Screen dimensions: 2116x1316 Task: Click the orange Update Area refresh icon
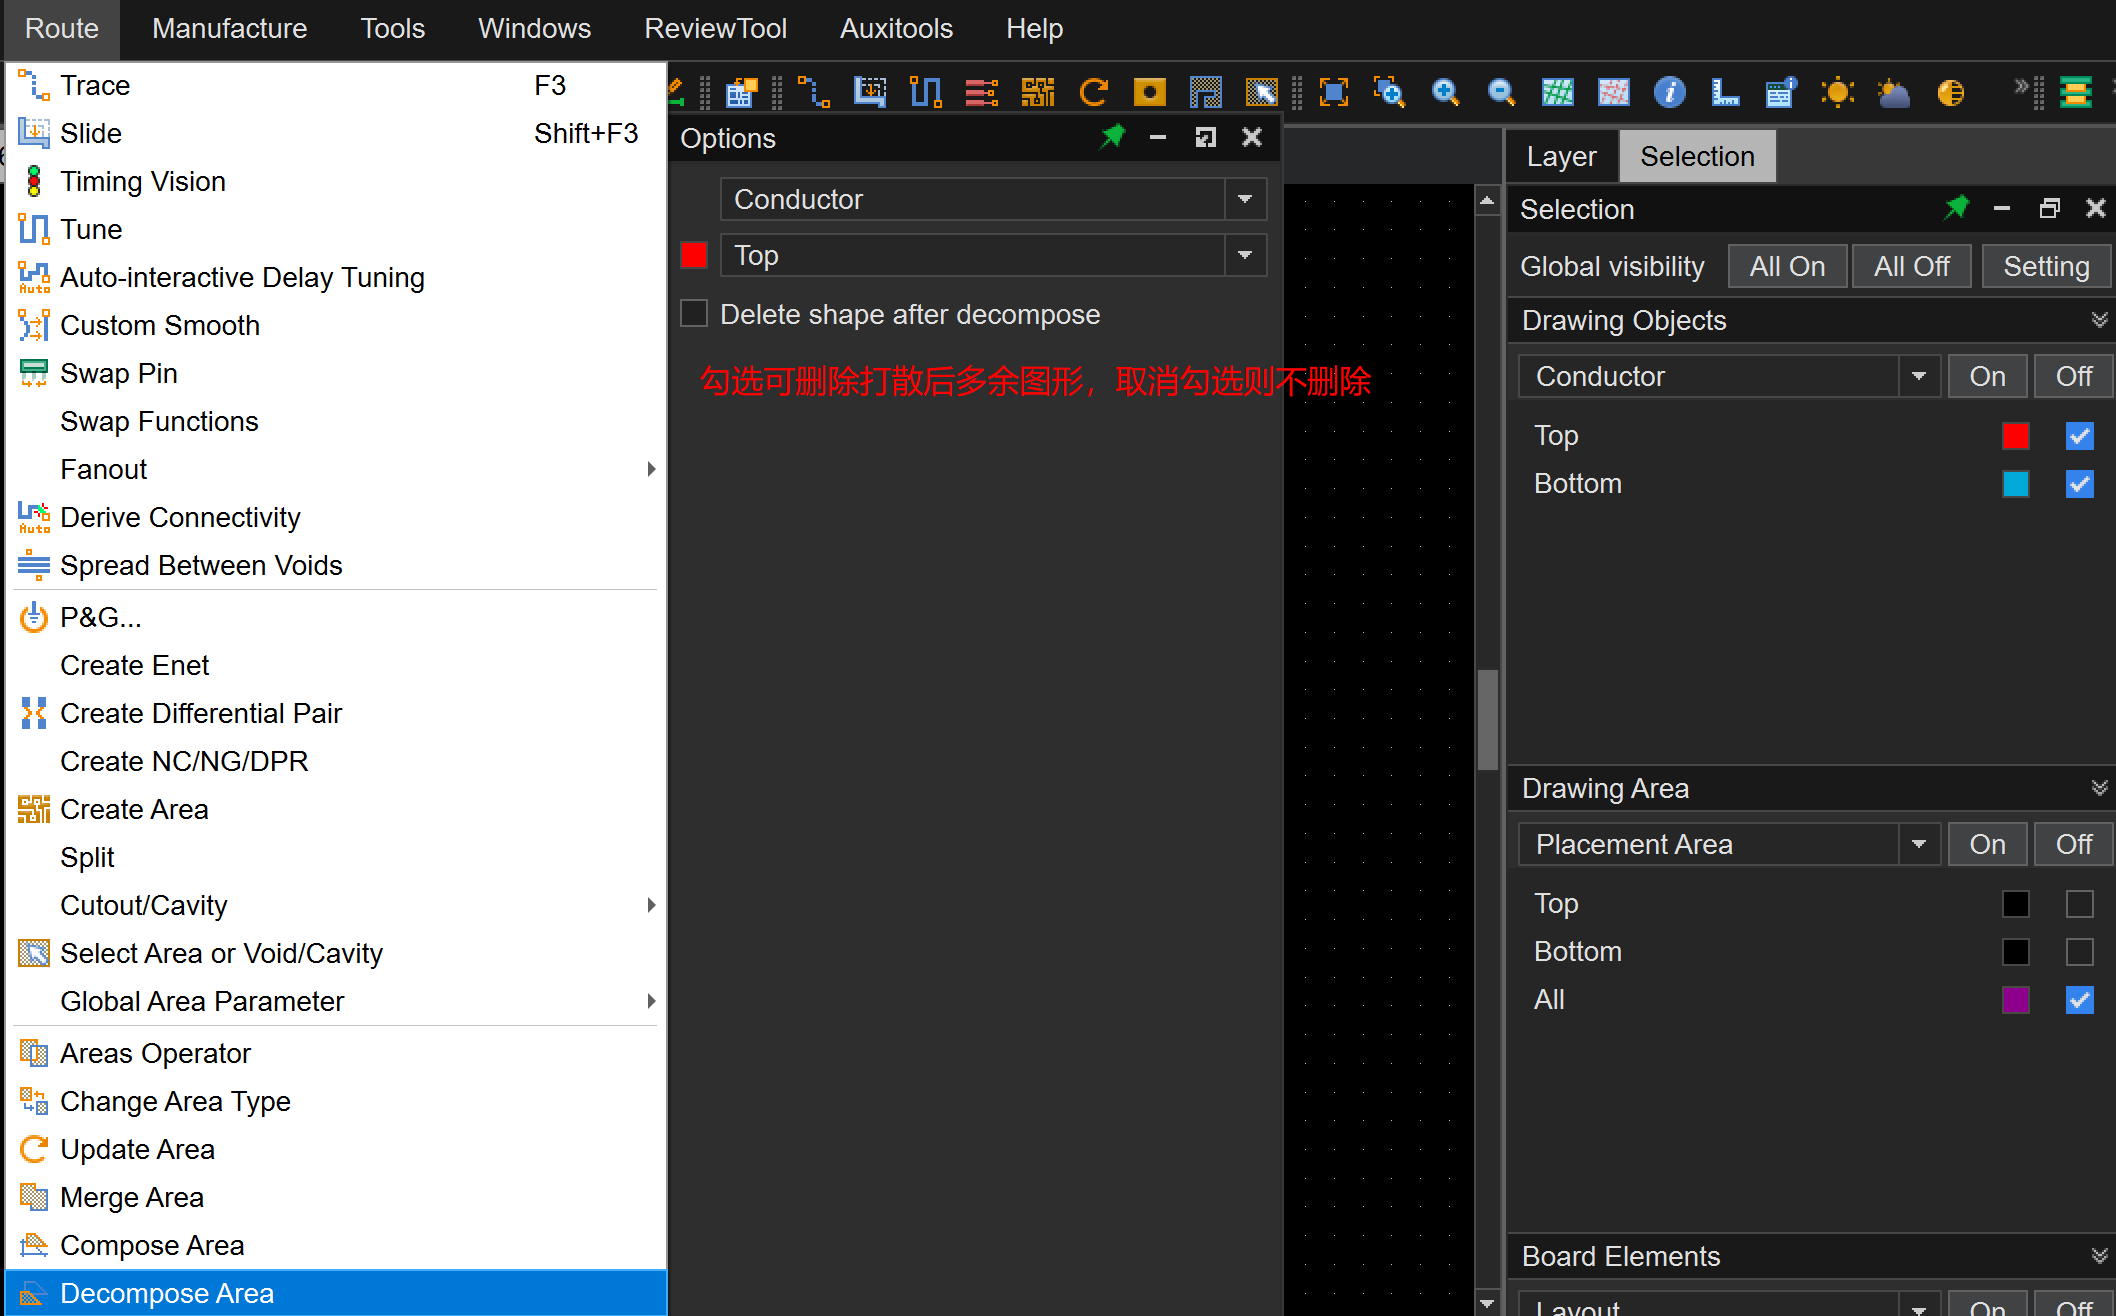pyautogui.click(x=1094, y=93)
